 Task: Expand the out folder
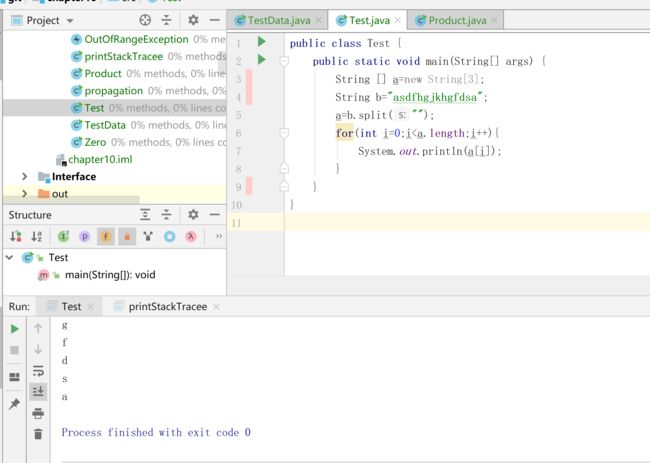click(x=24, y=194)
